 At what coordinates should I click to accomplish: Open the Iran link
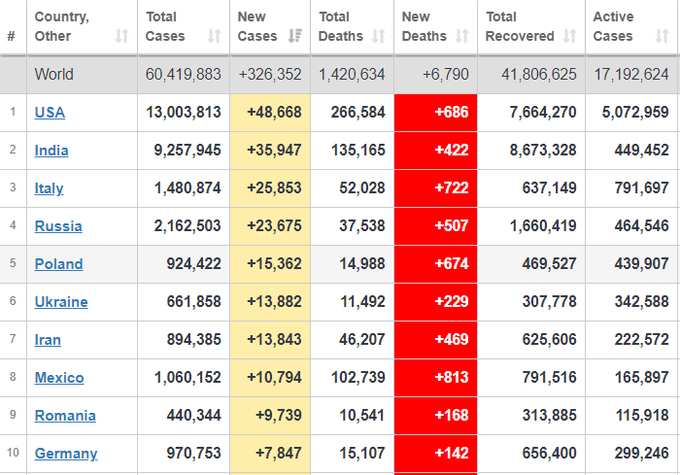click(x=48, y=340)
